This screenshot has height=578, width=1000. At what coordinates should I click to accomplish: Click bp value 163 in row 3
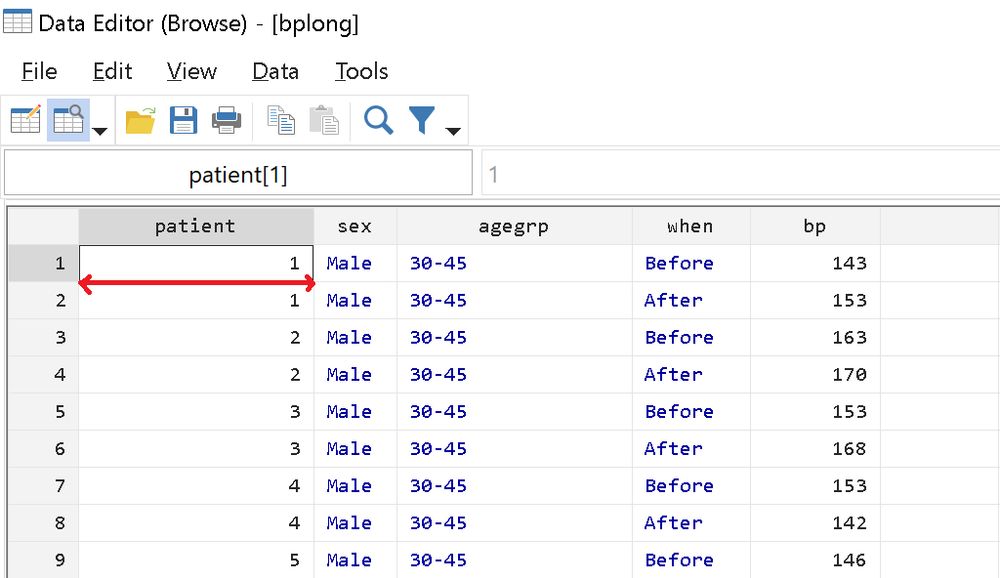click(x=815, y=337)
